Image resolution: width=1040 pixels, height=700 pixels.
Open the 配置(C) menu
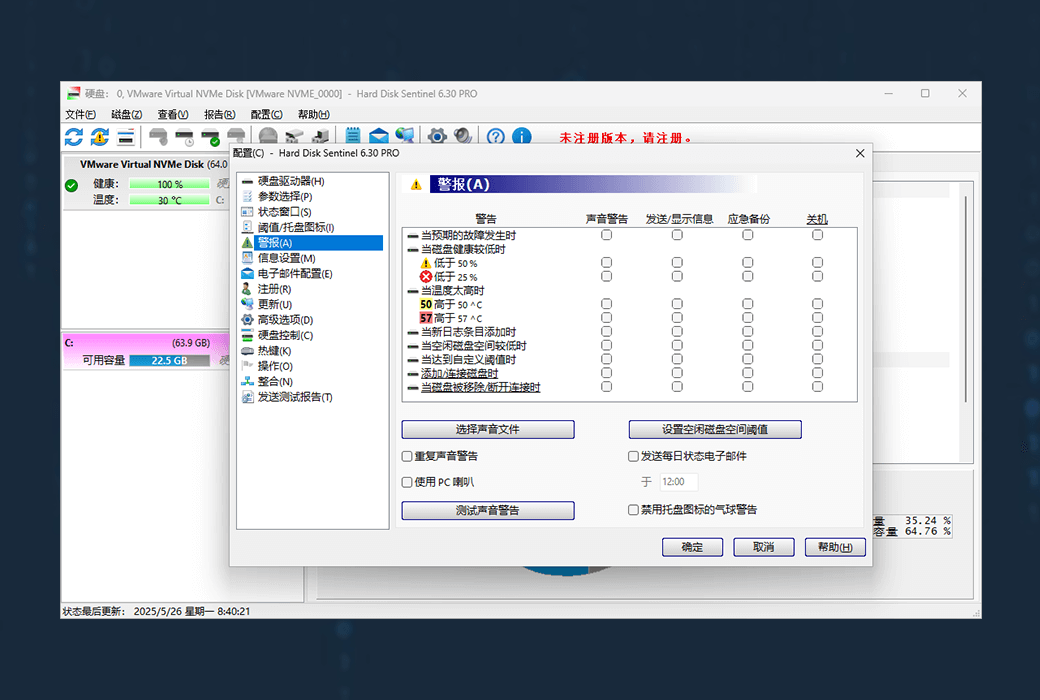(x=267, y=114)
